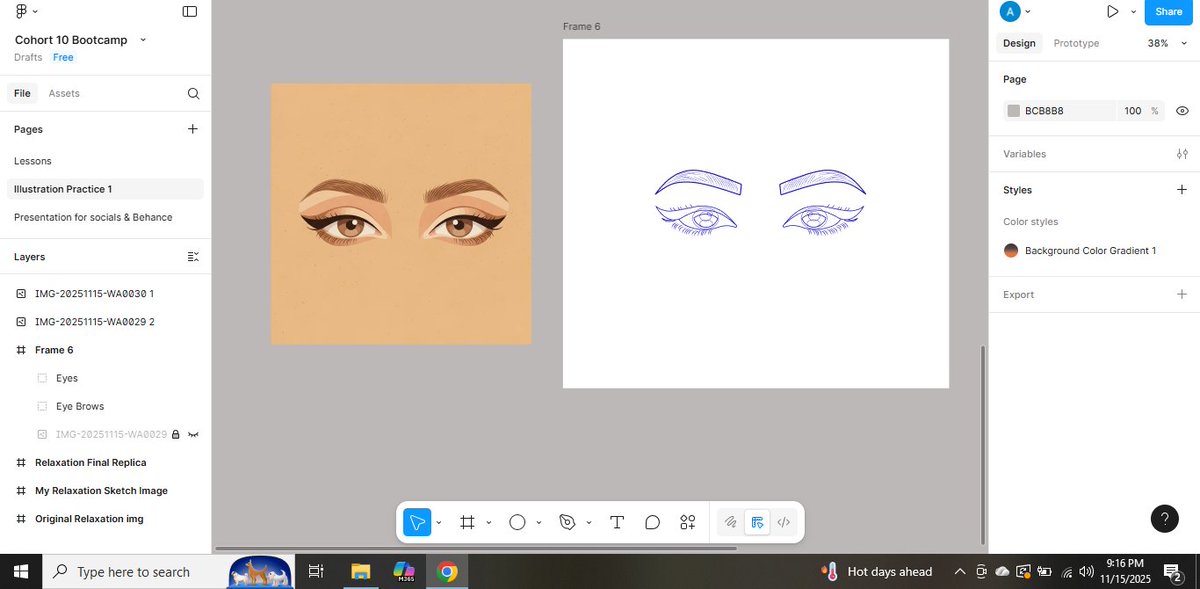1200x589 pixels.
Task: Open the Cohort 10 Bootcamp dropdown
Action: 143,40
